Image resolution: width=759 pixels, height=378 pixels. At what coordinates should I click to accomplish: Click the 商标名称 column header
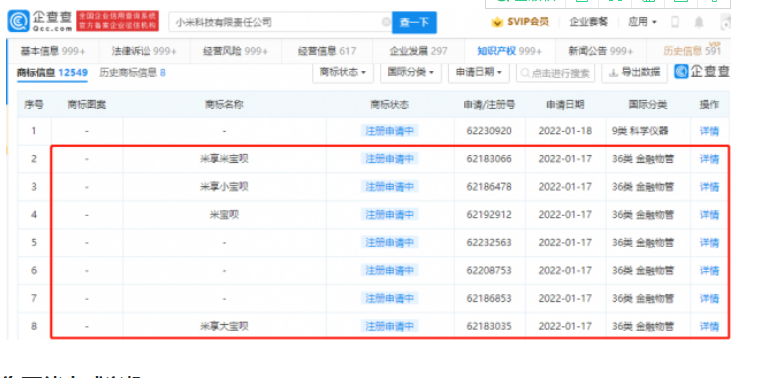click(224, 105)
